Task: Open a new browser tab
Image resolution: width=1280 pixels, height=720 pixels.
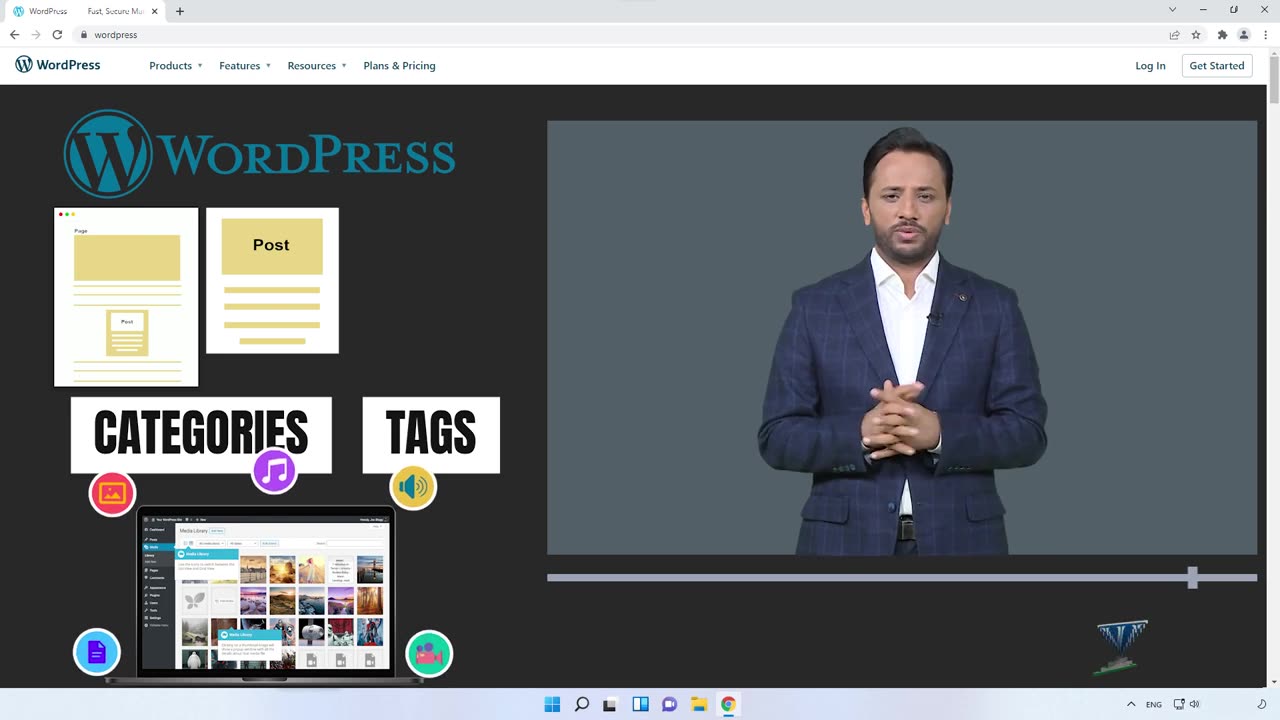Action: click(180, 11)
